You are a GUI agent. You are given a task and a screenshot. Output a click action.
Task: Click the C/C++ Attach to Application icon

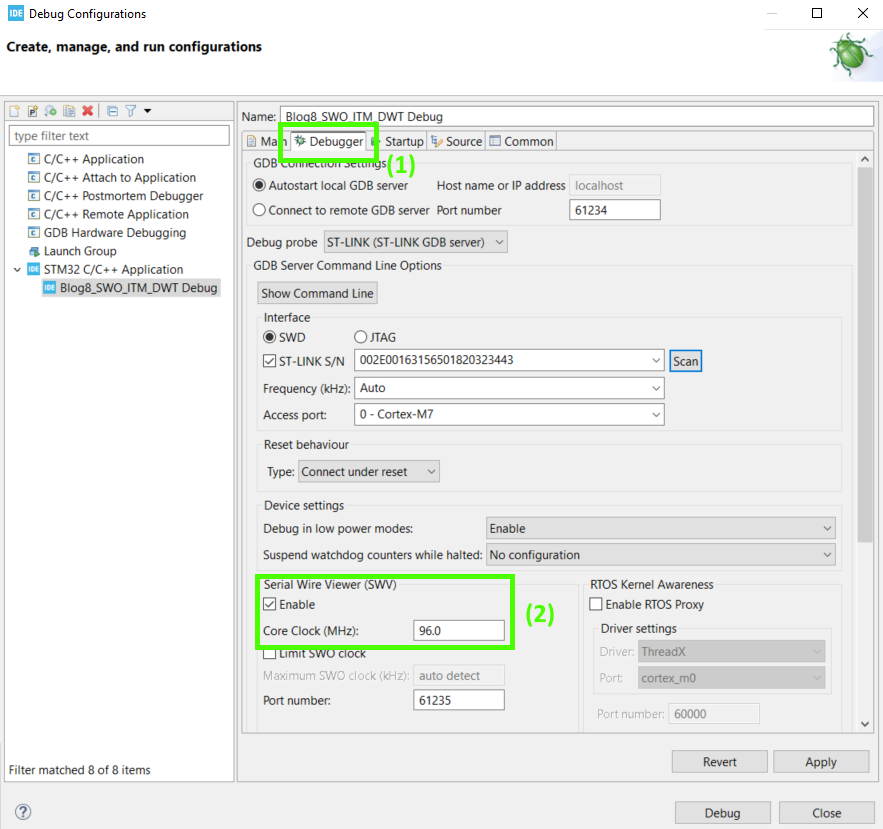[34, 177]
